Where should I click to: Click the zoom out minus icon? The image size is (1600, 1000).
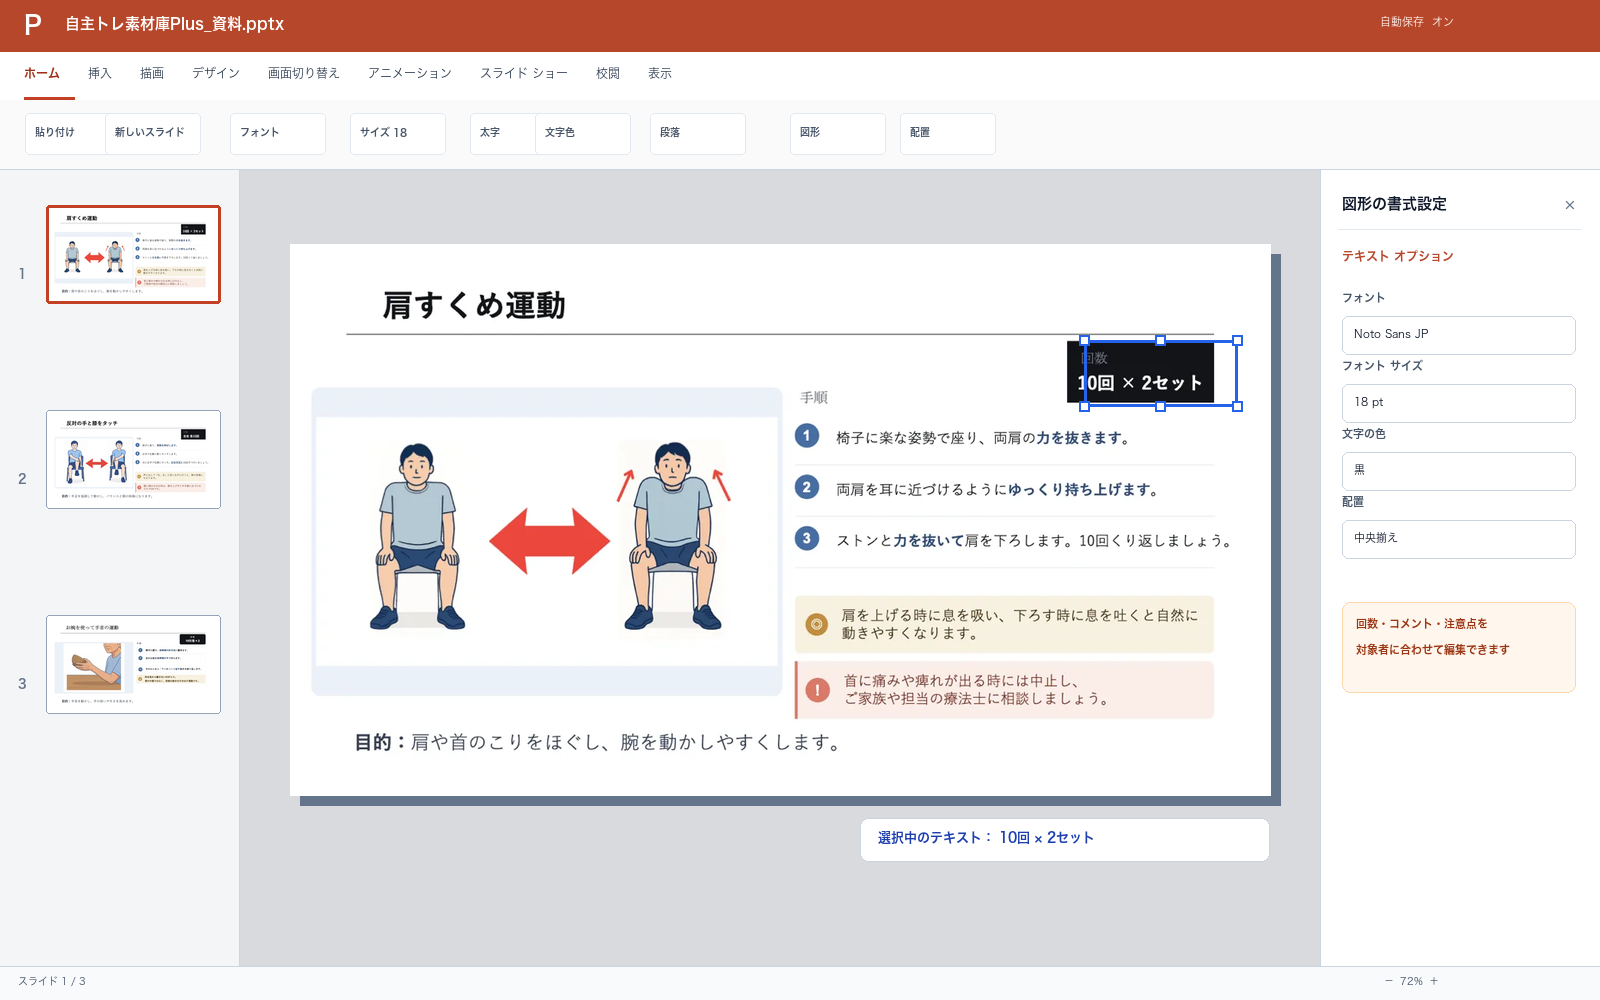1388,981
